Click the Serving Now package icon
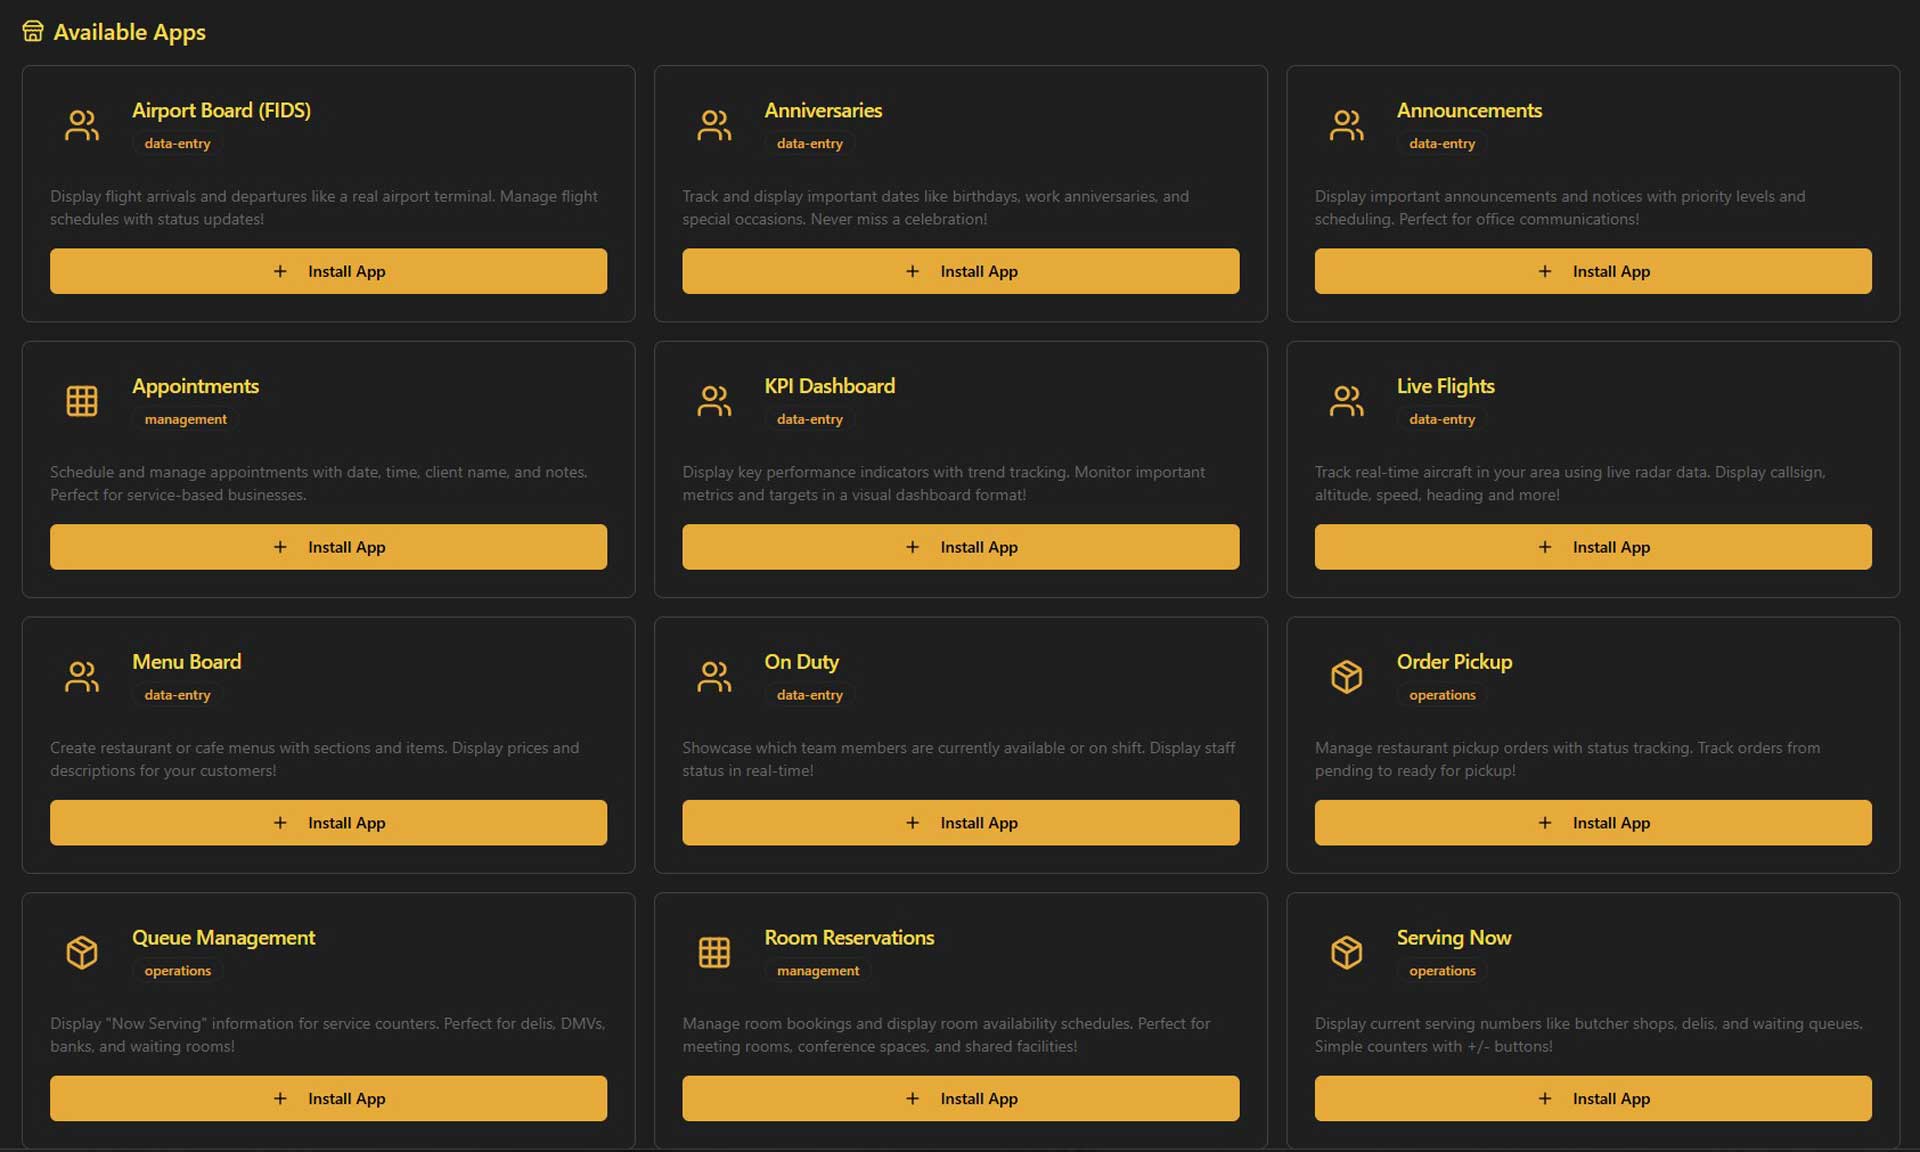 [x=1347, y=952]
